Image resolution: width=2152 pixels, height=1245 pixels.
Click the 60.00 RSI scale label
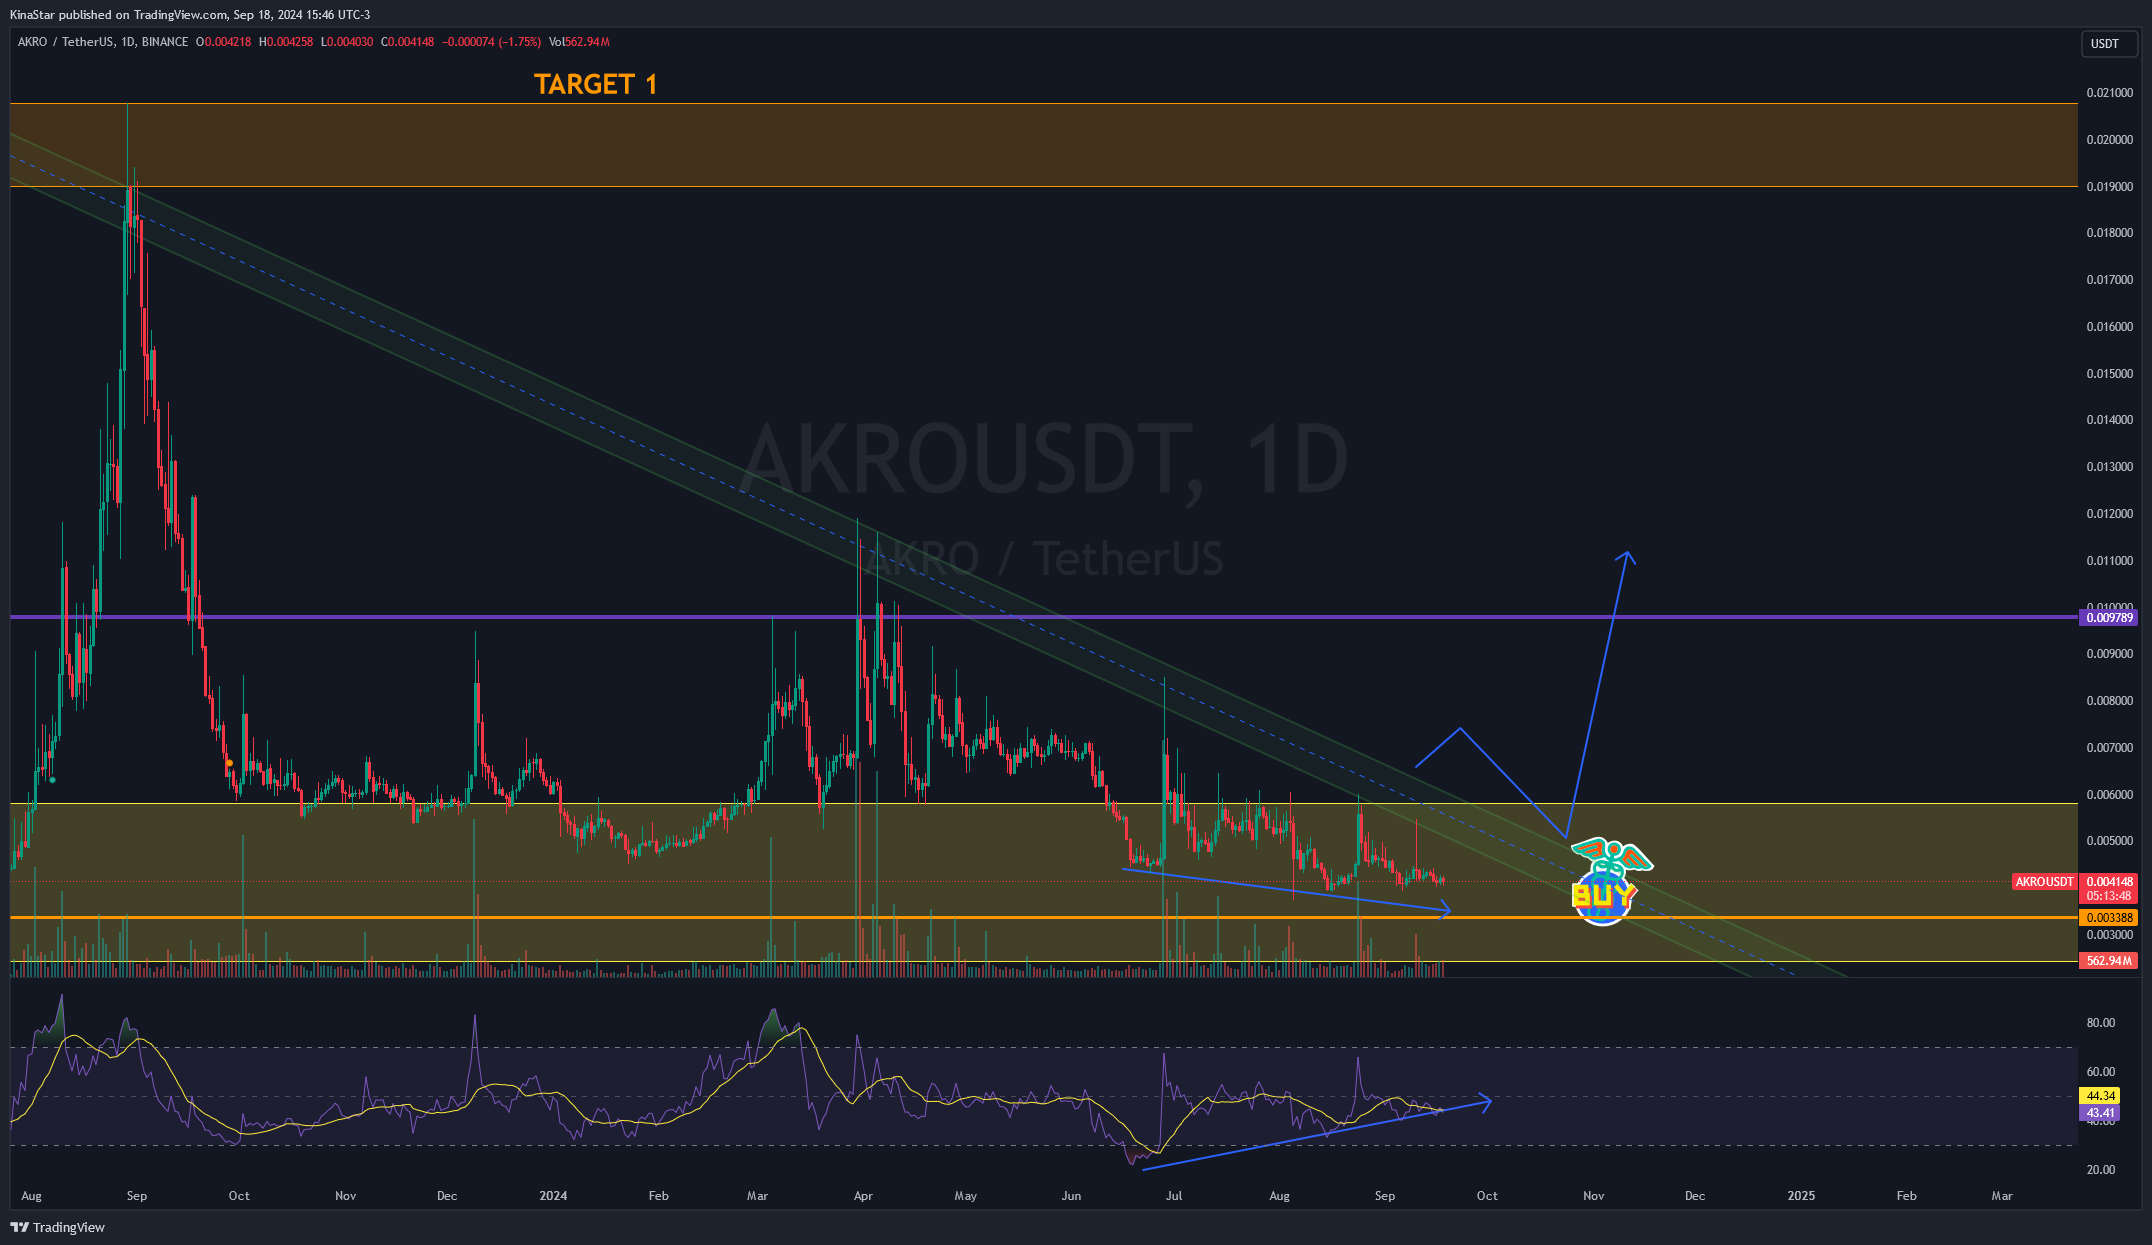(x=2101, y=1072)
